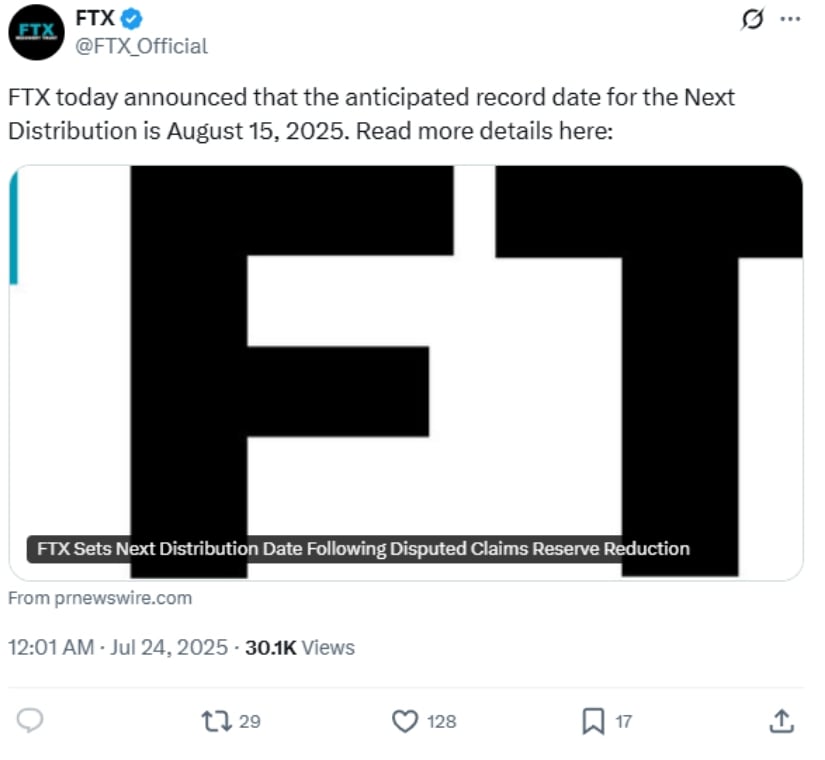The image size is (825, 760).
Task: View the 30.1K Views analytics
Action: (x=300, y=647)
